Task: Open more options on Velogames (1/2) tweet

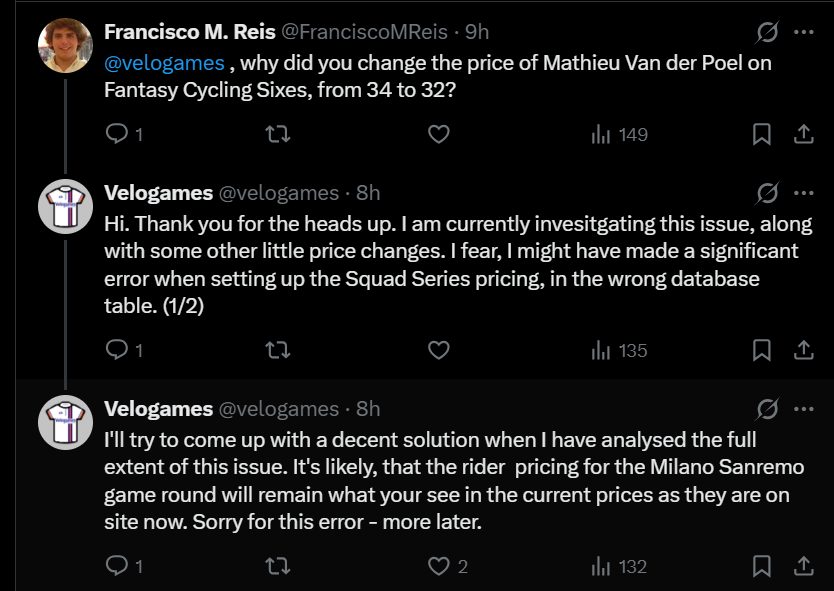Action: [803, 193]
